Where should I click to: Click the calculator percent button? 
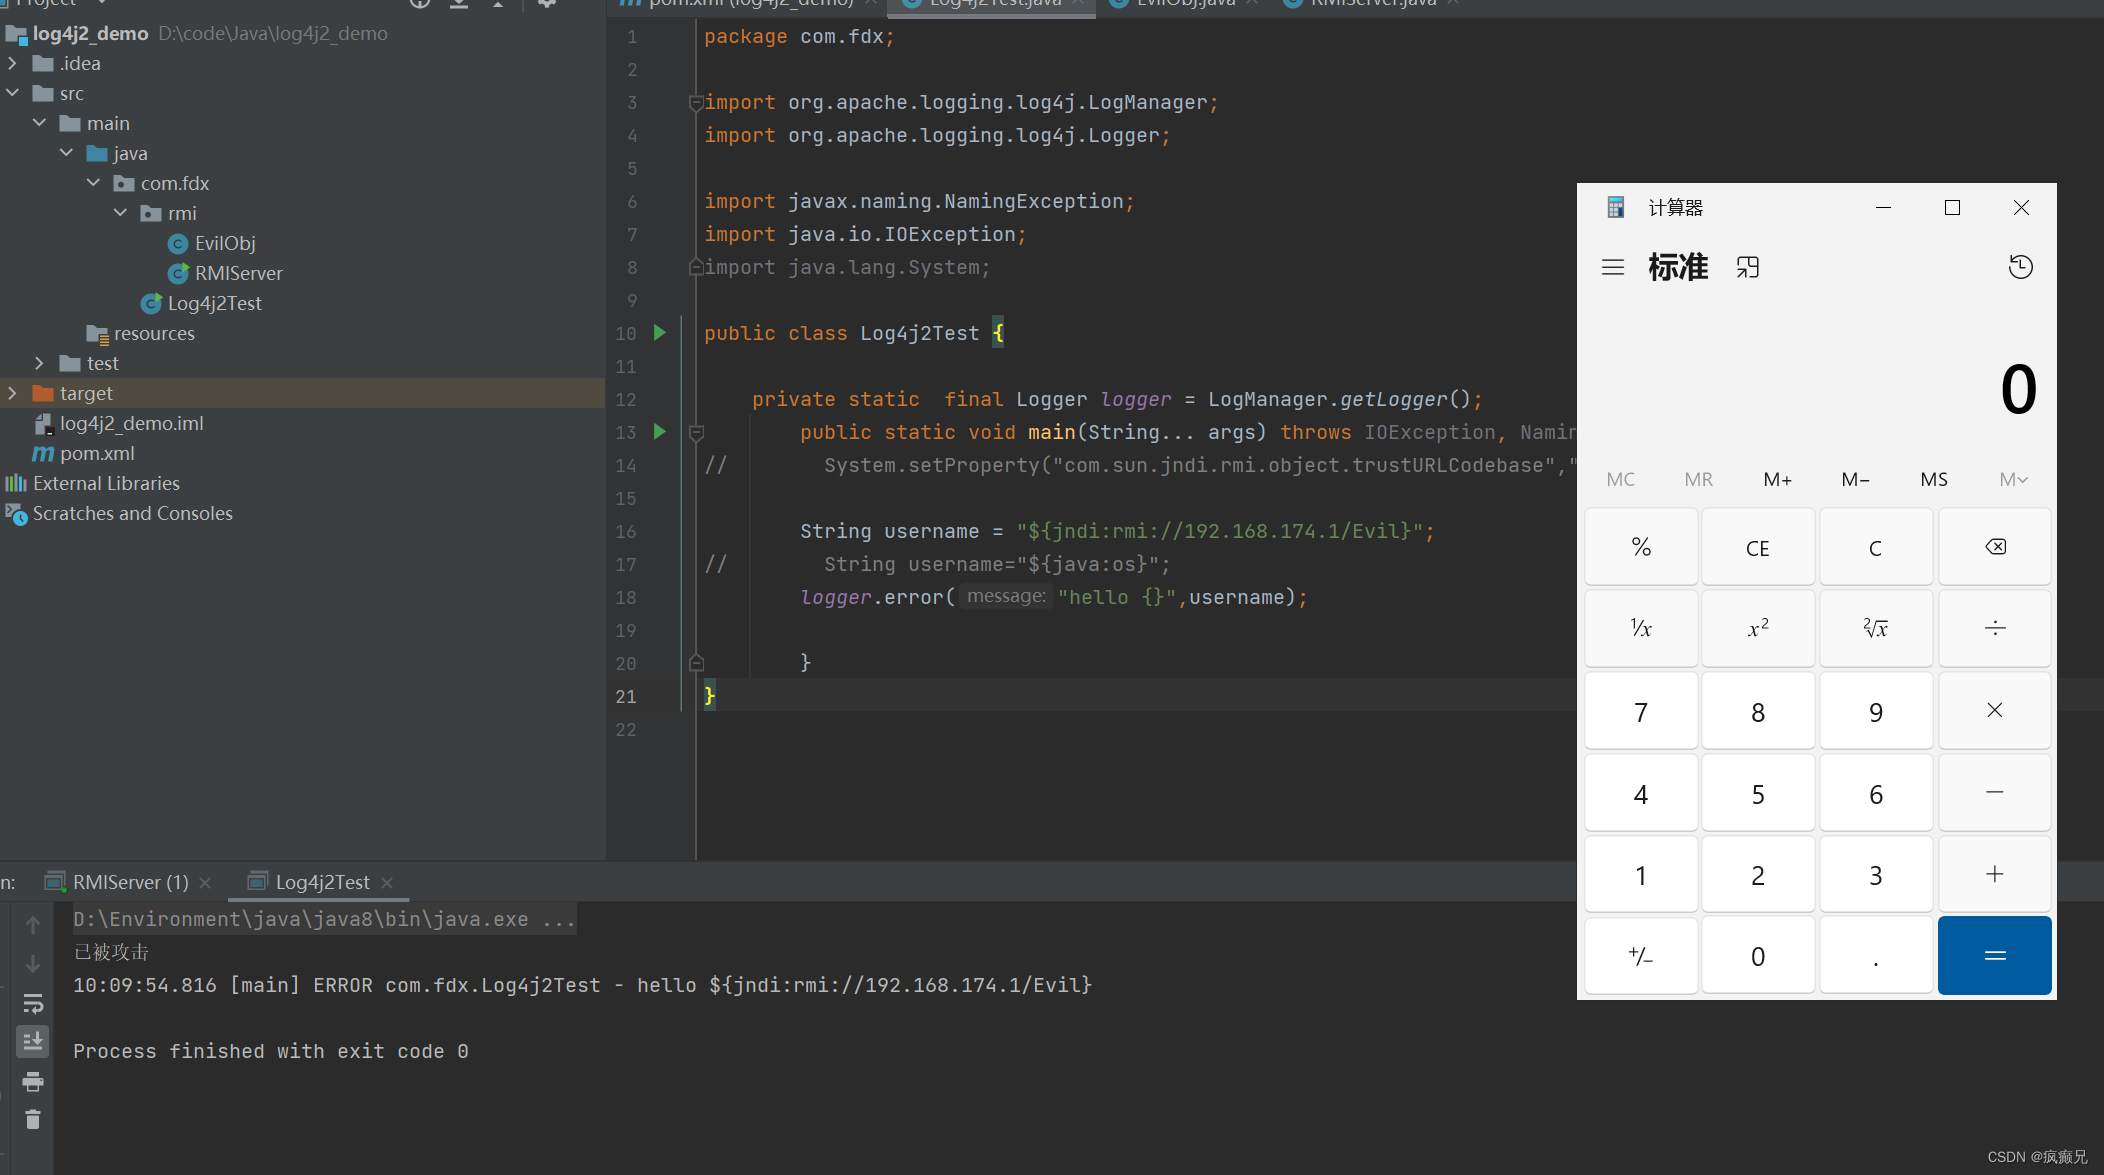pyautogui.click(x=1641, y=548)
